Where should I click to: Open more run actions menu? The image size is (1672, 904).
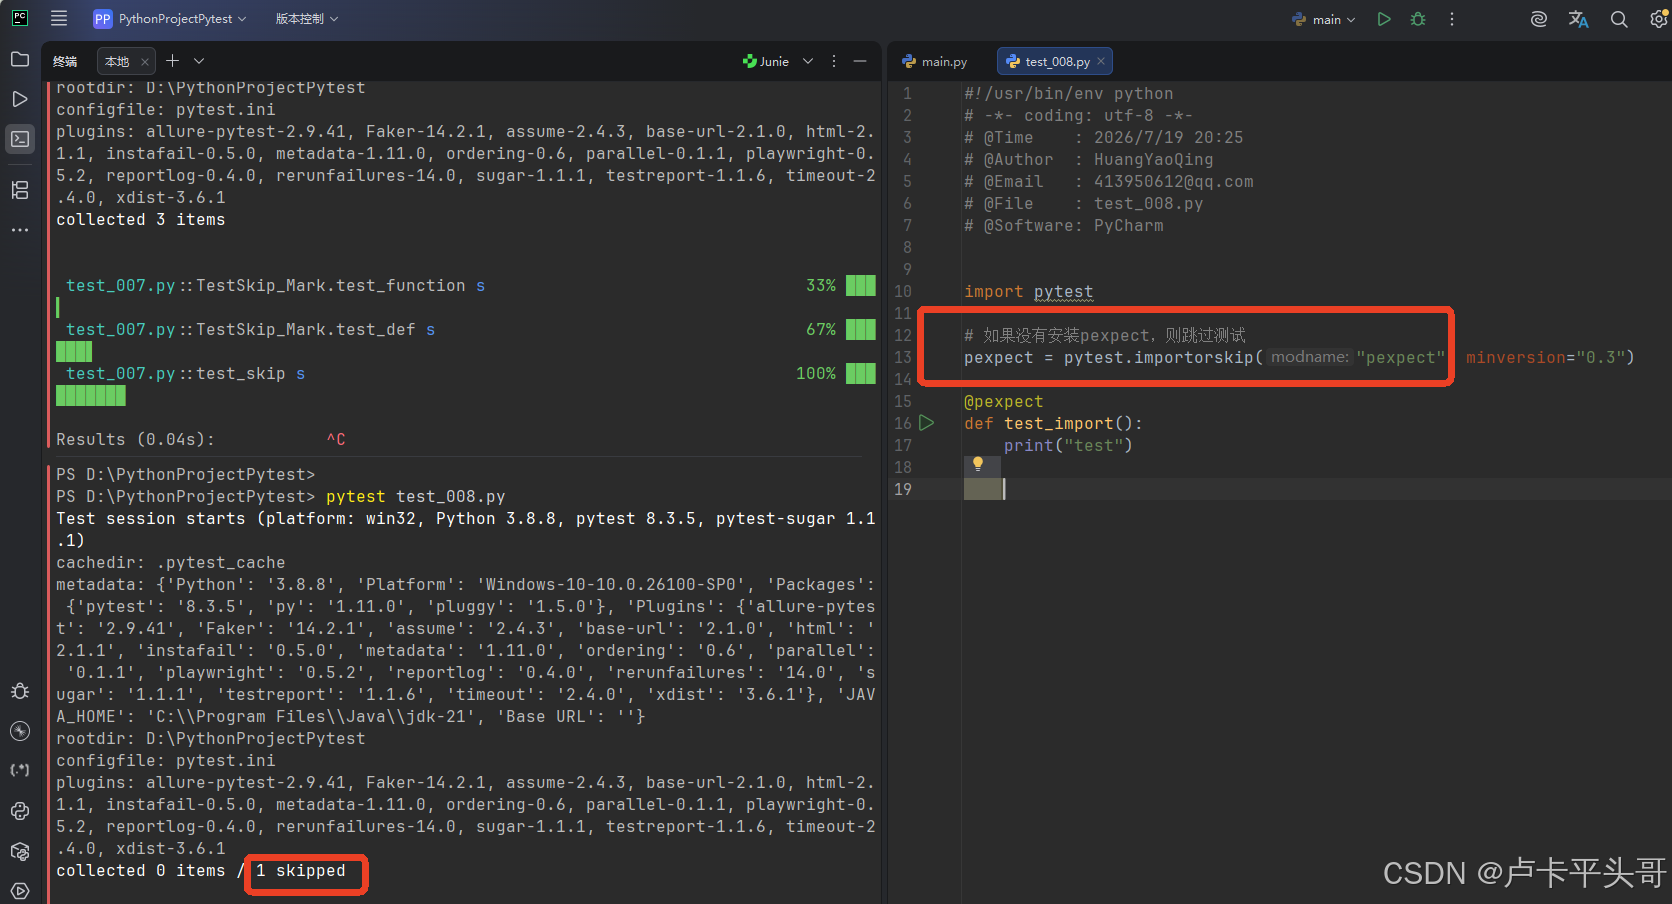click(x=1452, y=19)
